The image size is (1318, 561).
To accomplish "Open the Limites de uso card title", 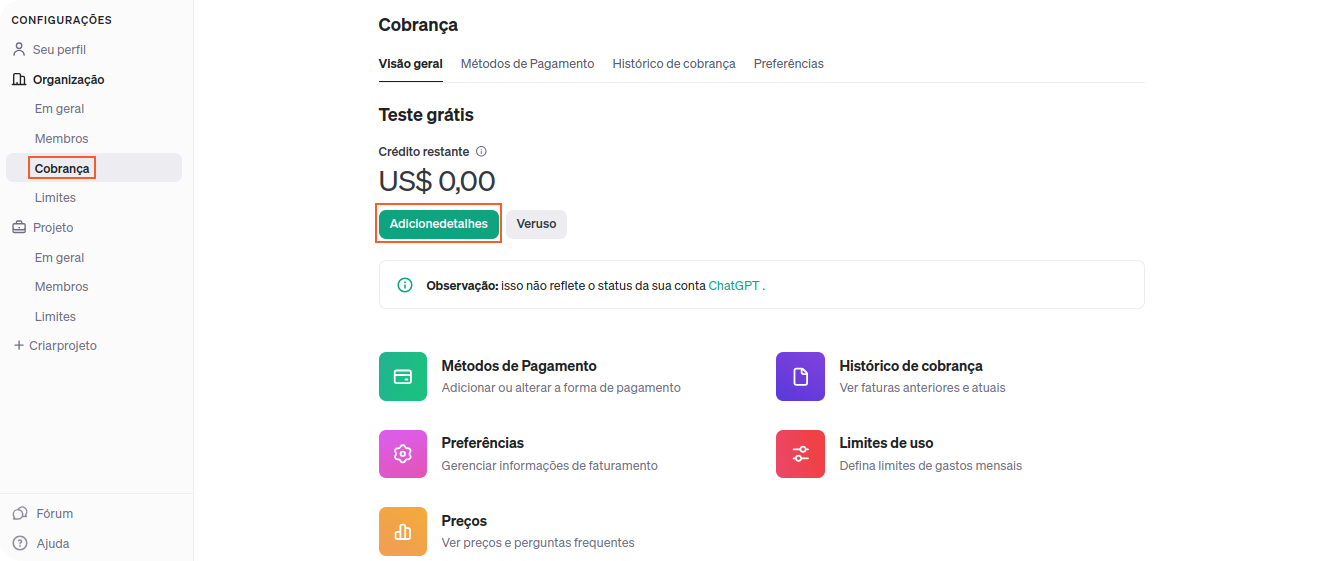I will (x=887, y=443).
